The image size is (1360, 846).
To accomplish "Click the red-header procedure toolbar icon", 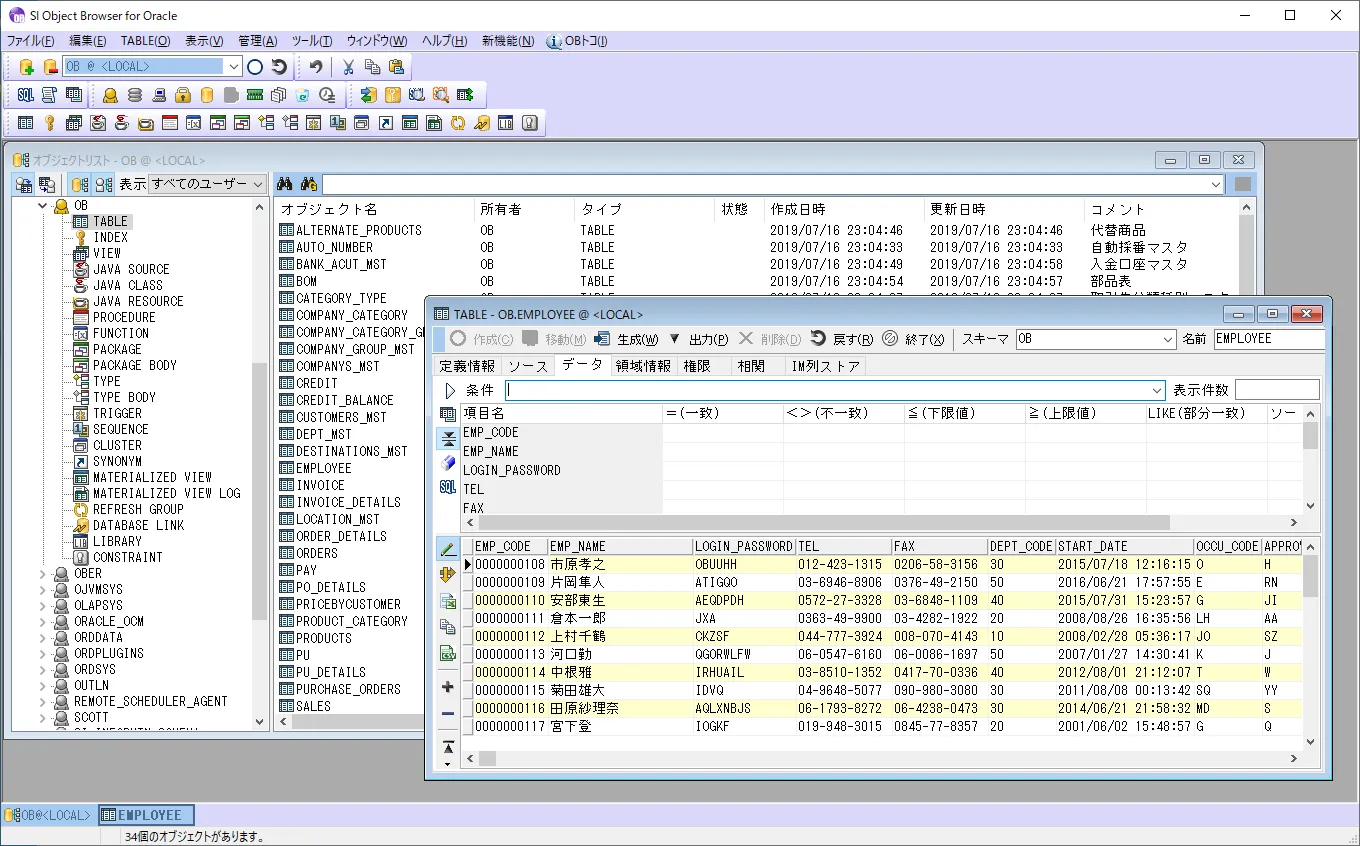I will click(169, 123).
